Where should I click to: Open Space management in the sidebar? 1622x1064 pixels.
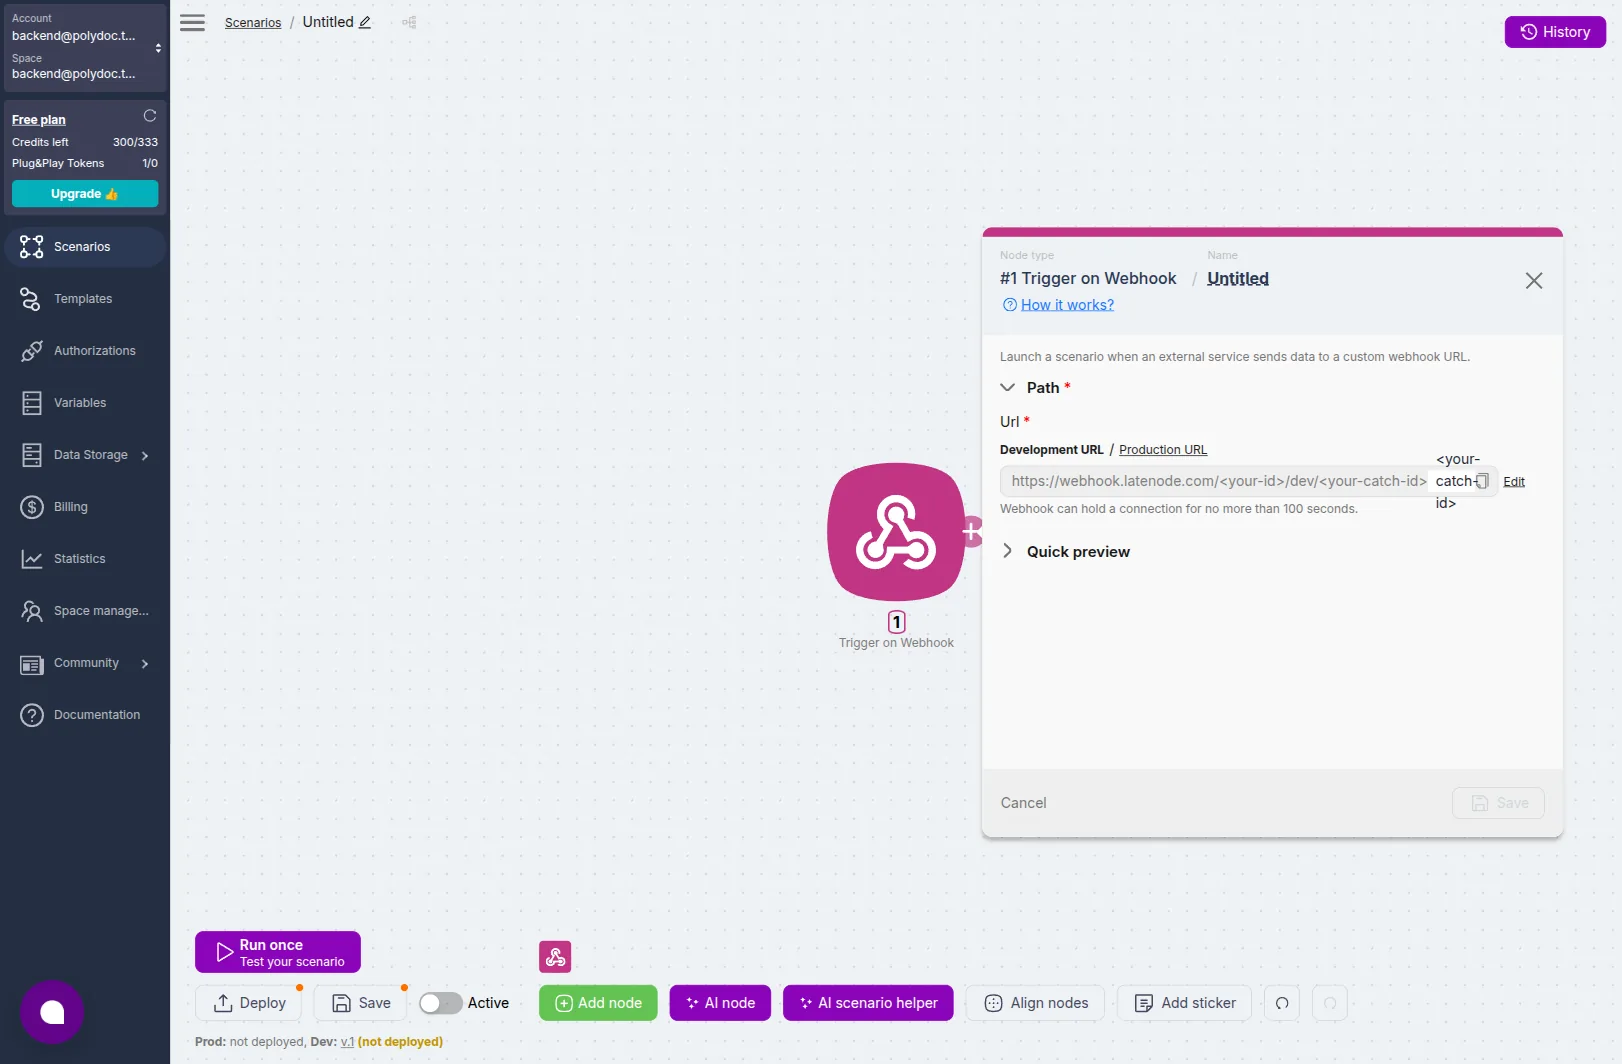click(x=85, y=611)
